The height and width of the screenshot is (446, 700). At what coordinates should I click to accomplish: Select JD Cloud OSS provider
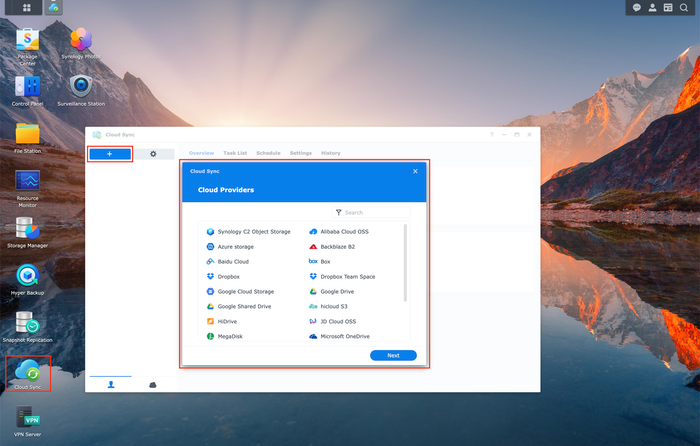tap(333, 321)
